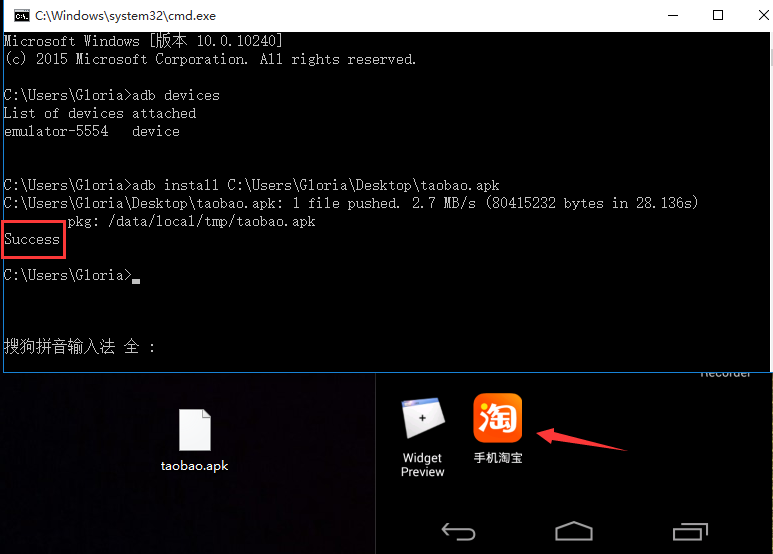This screenshot has height=554, width=773.
Task: Tap the Android home navigation button
Action: pos(574,531)
